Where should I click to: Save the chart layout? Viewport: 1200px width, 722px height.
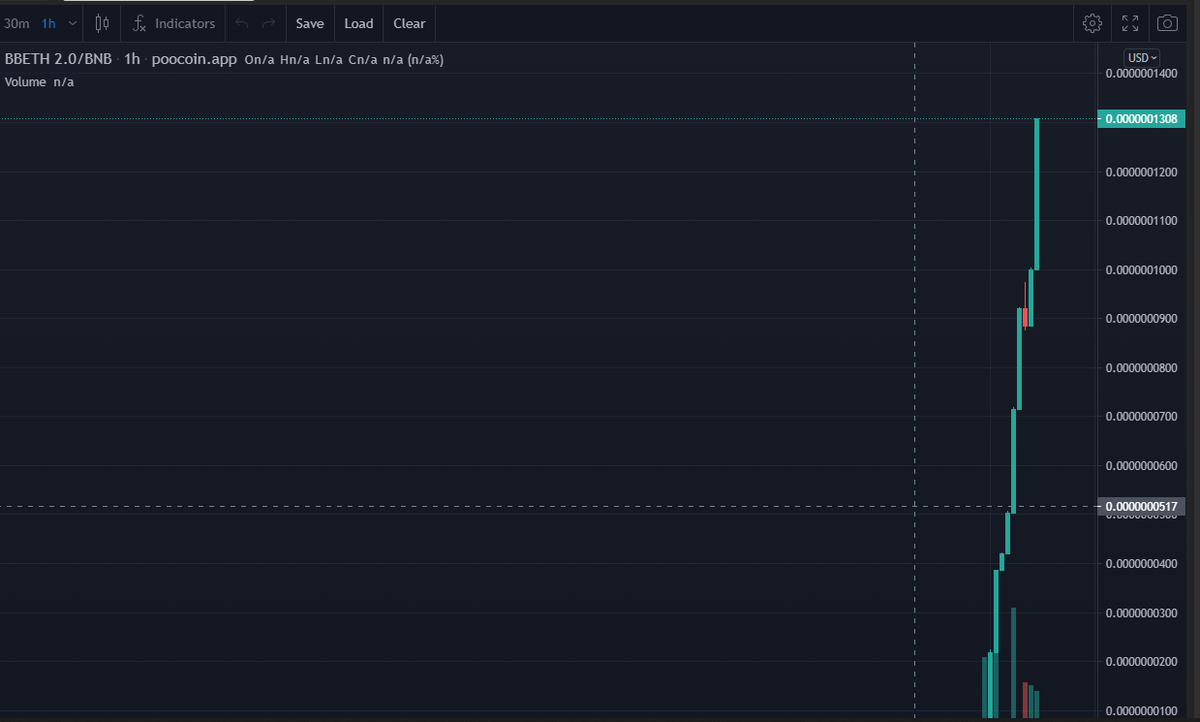(x=309, y=23)
